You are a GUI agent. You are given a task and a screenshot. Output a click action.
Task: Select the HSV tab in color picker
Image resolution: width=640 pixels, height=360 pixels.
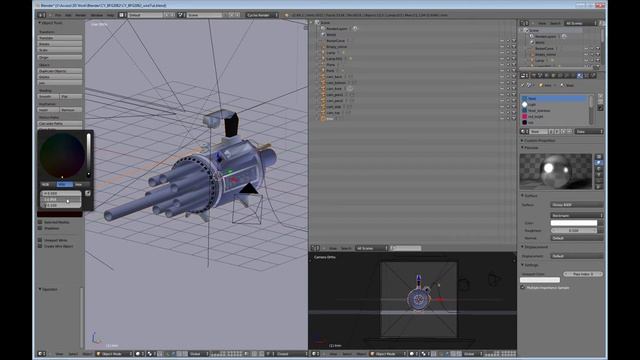[64, 184]
